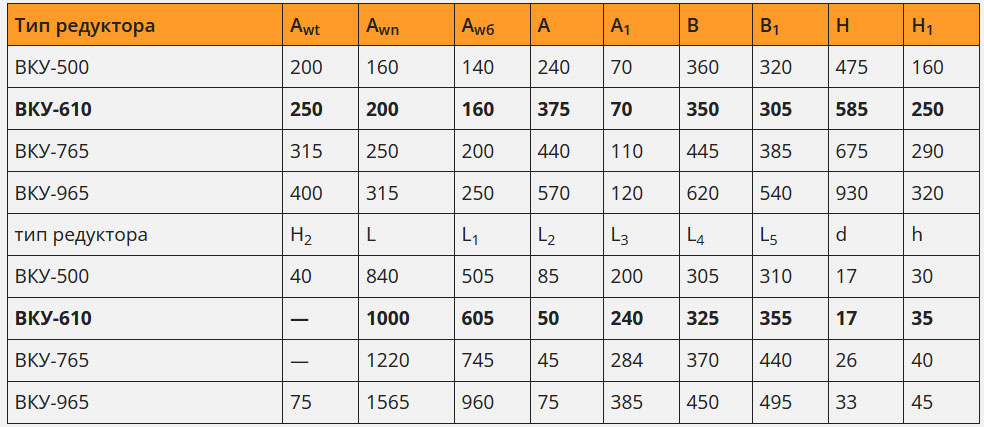Viewport: 984px width, 427px height.
Task: Click the H value 930 for ВКУ-965
Action: pos(852,193)
